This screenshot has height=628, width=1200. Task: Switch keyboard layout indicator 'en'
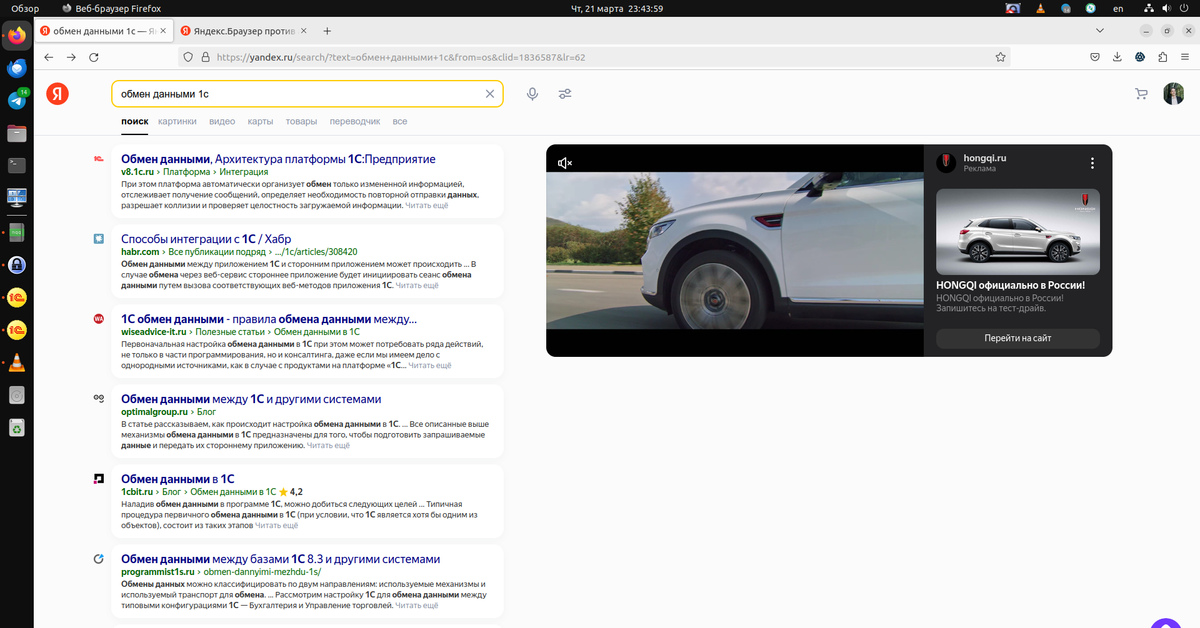coord(1118,8)
